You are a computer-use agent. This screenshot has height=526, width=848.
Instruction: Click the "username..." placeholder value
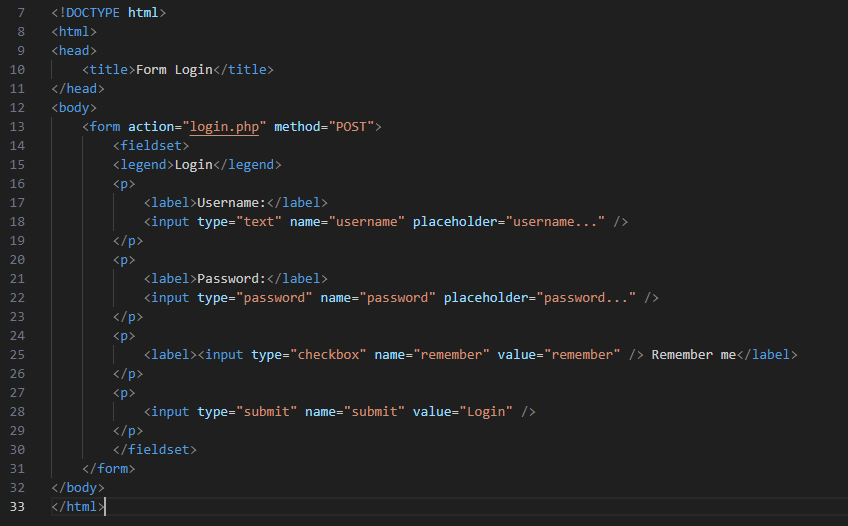click(x=555, y=222)
